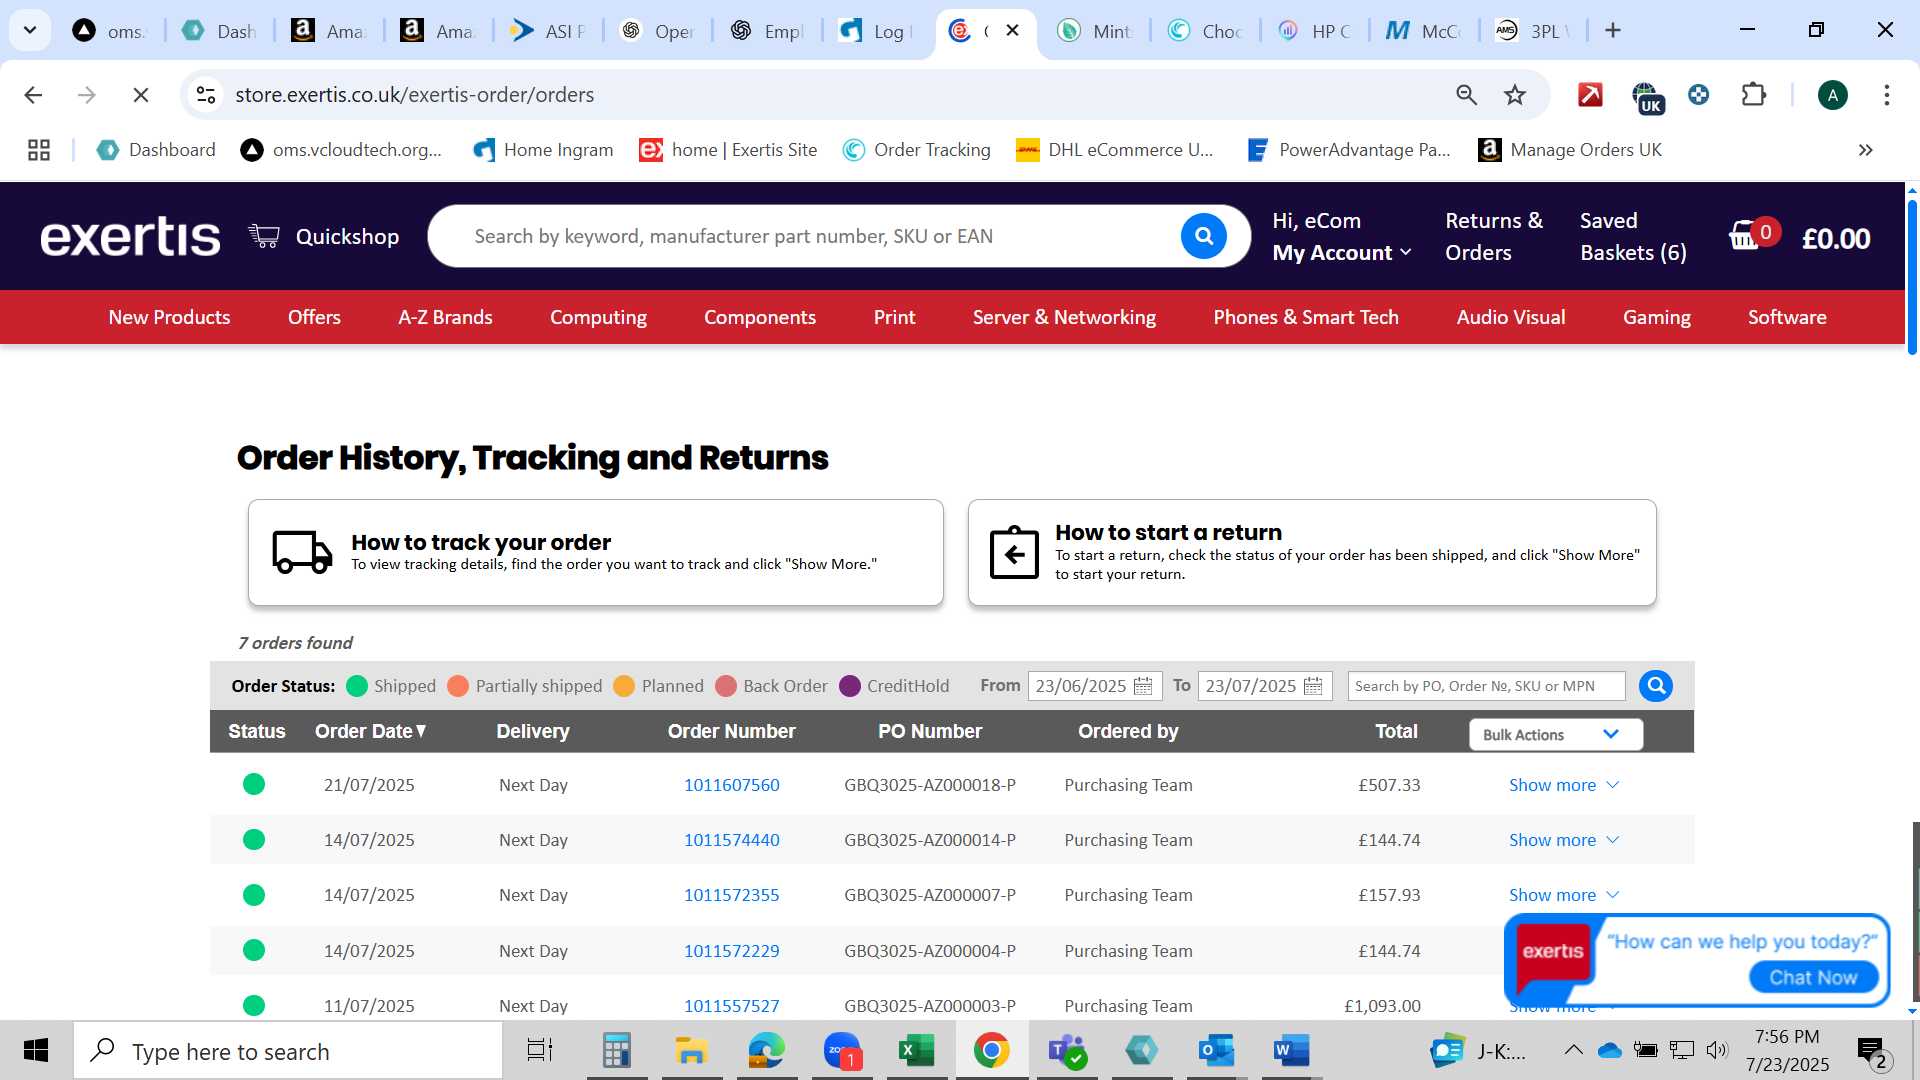Show more bookmarks with double chevron
Viewport: 1920px width, 1080px height.
[1865, 150]
